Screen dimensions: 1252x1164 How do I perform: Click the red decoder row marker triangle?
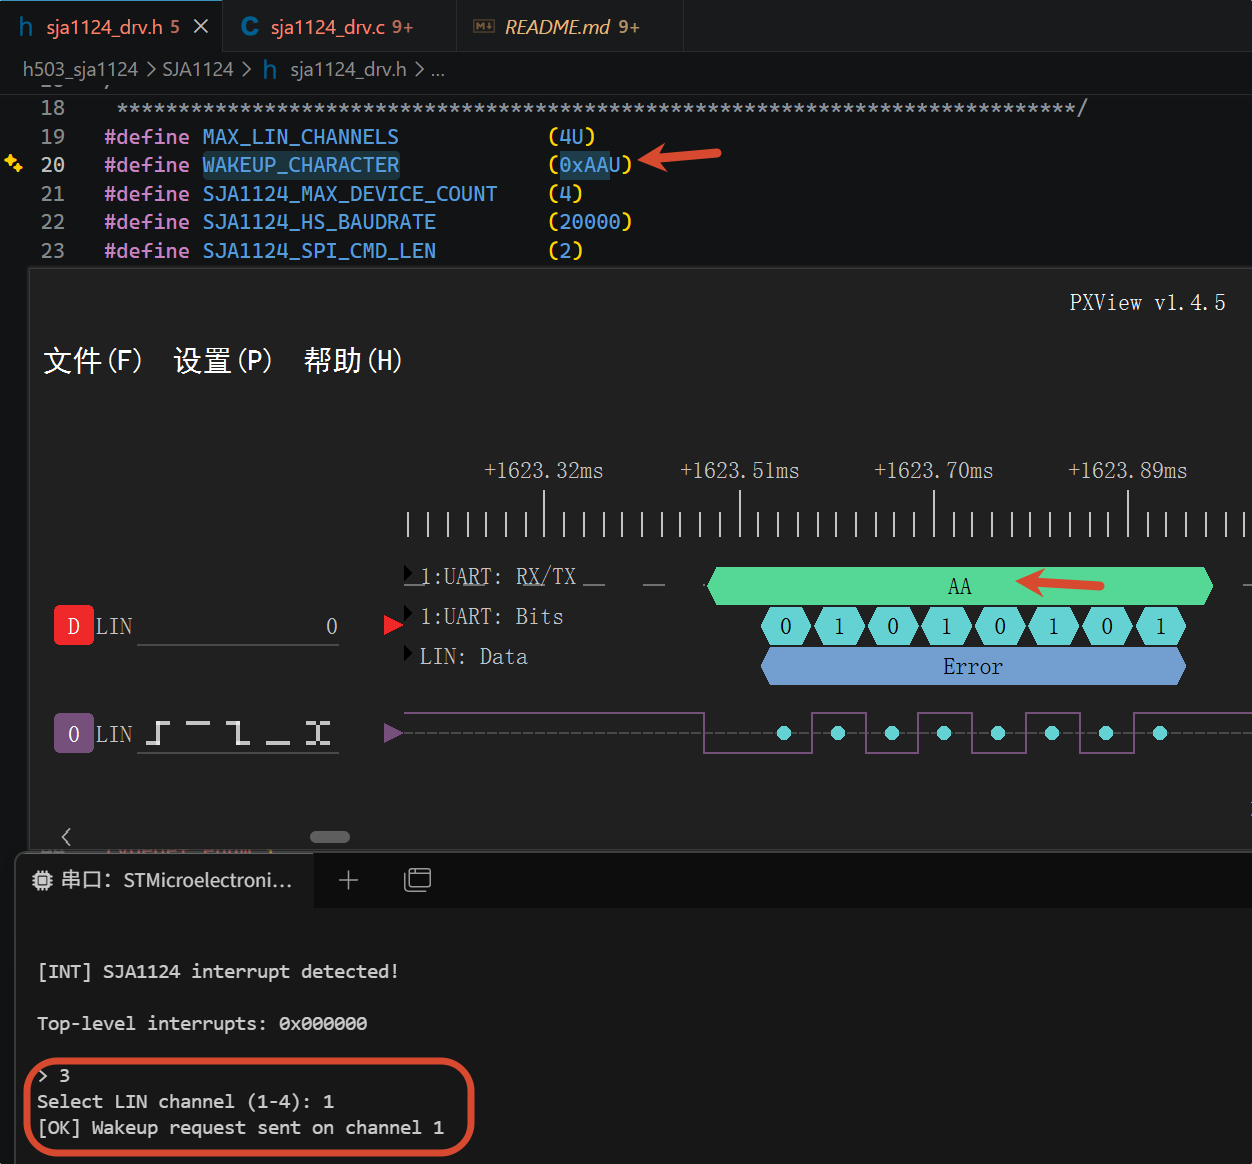[393, 625]
